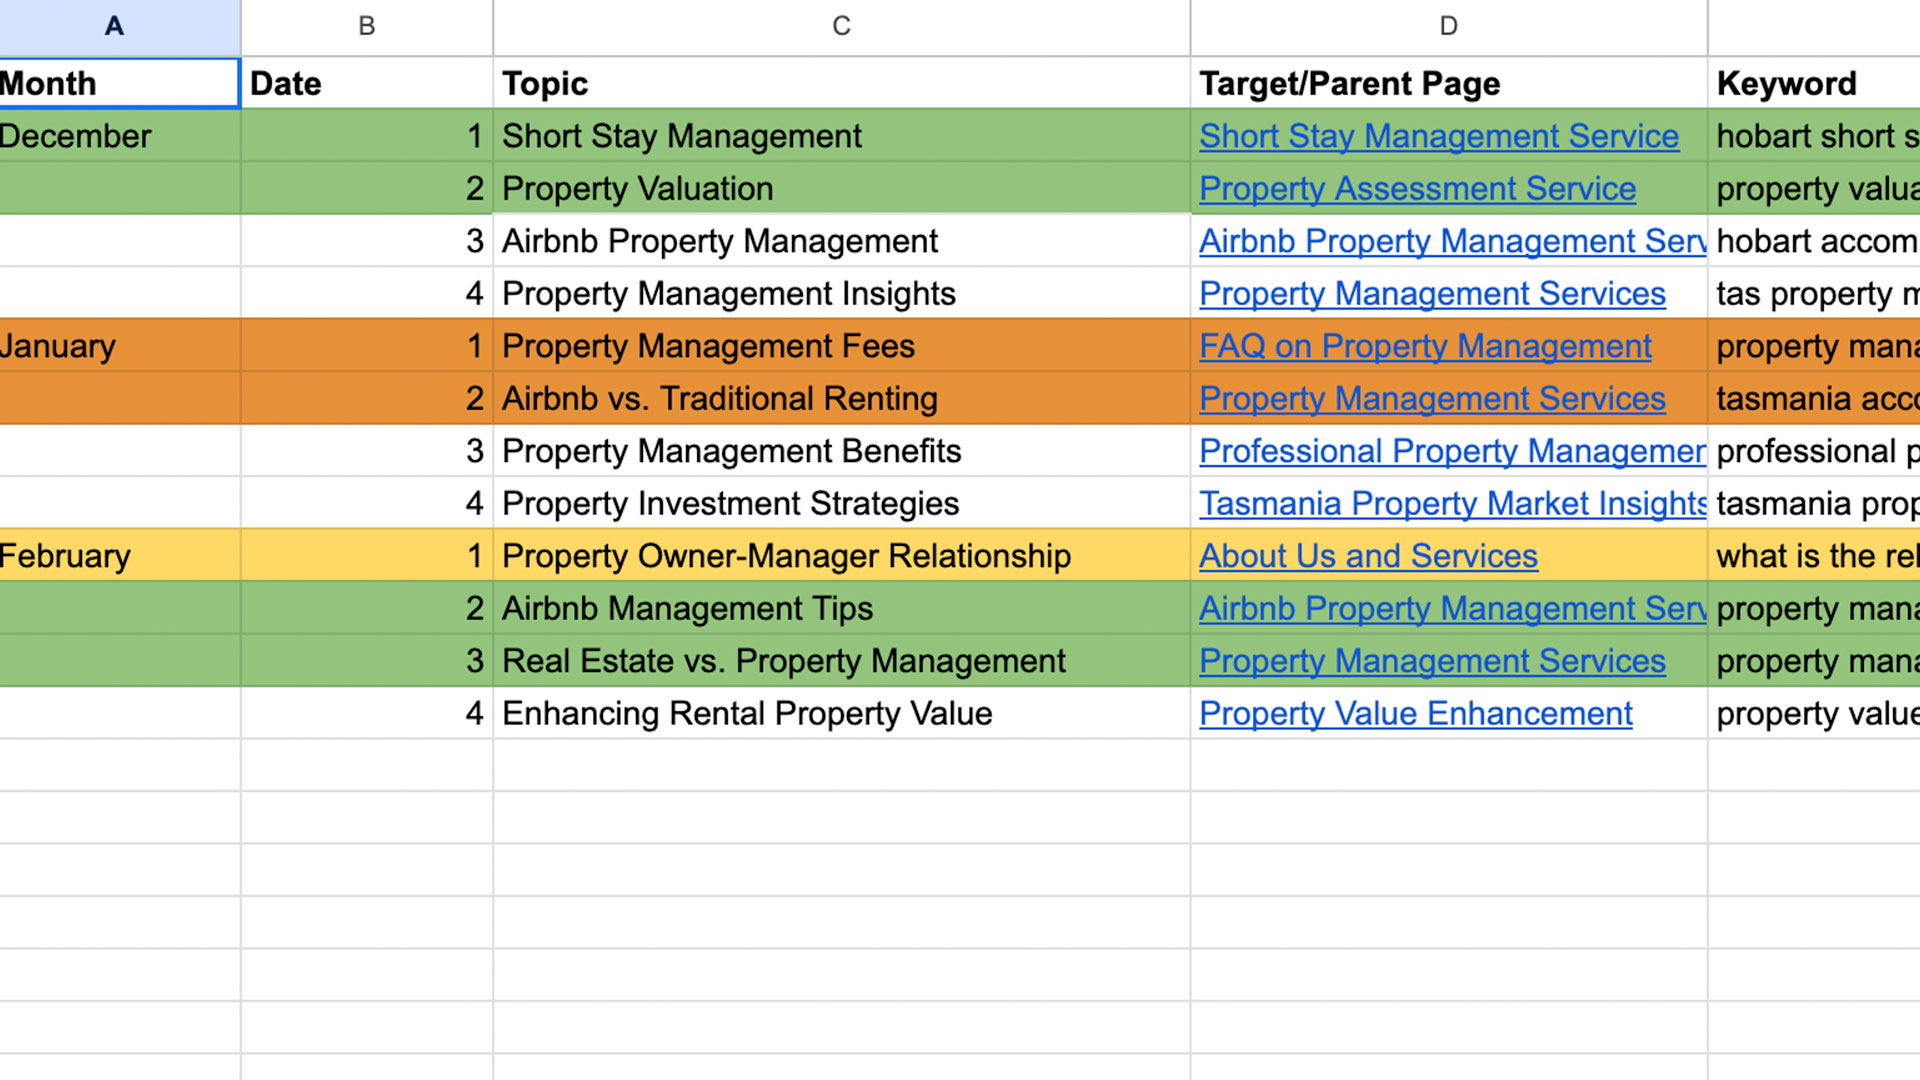Screen dimensions: 1920x1080
Task: Select the February month cell
Action: click(119, 556)
